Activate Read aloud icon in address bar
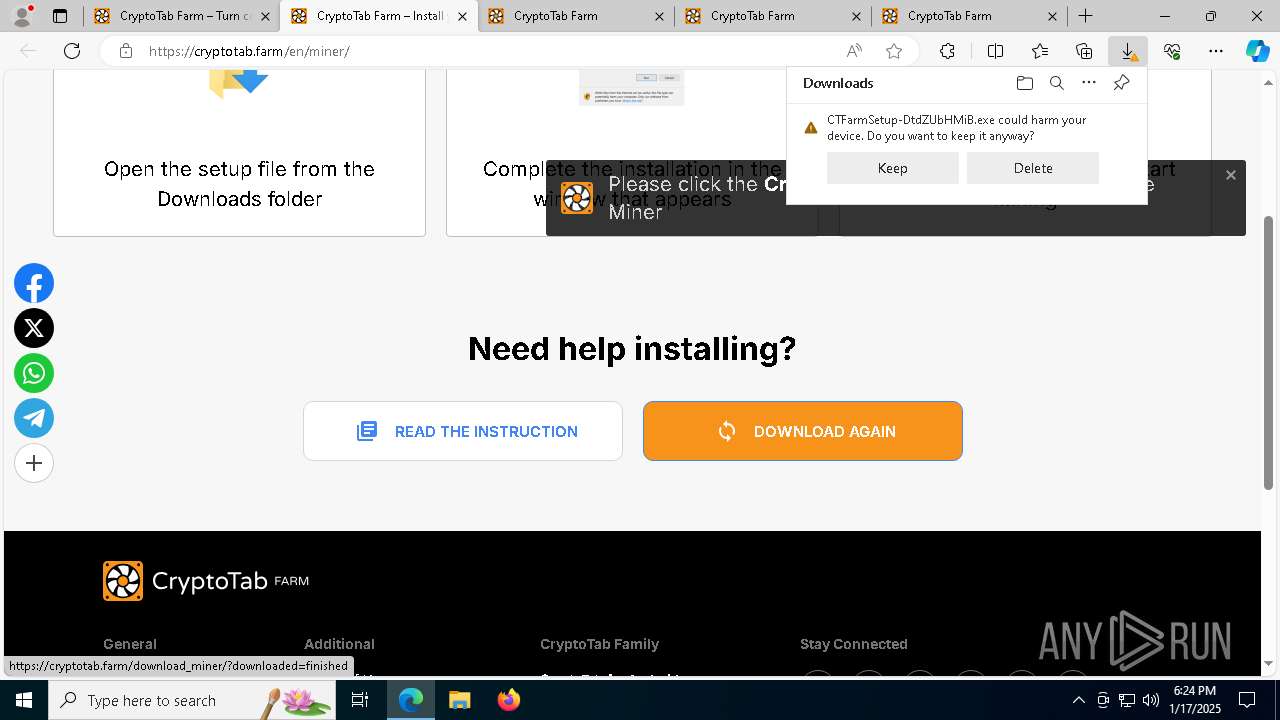1280x720 pixels. [854, 51]
